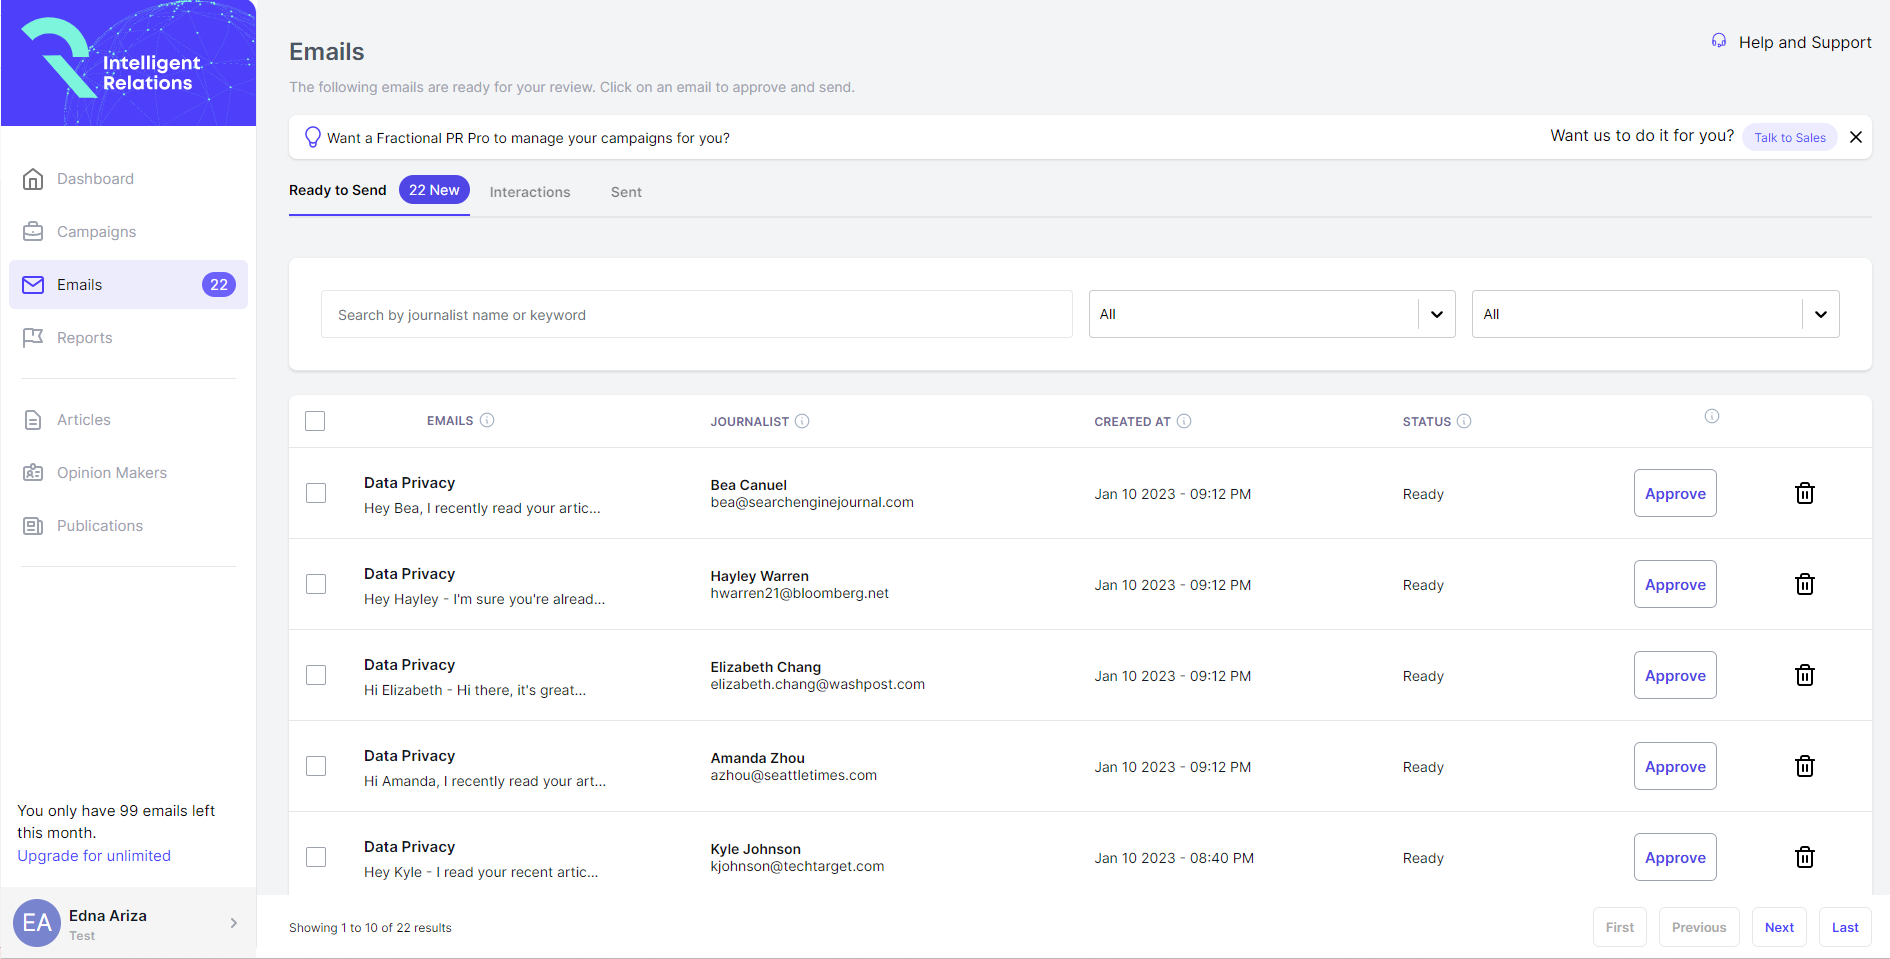Screen dimensions: 1890x959
Task: Tick the checkbox for Amanda Zhou's email
Action: coord(316,766)
